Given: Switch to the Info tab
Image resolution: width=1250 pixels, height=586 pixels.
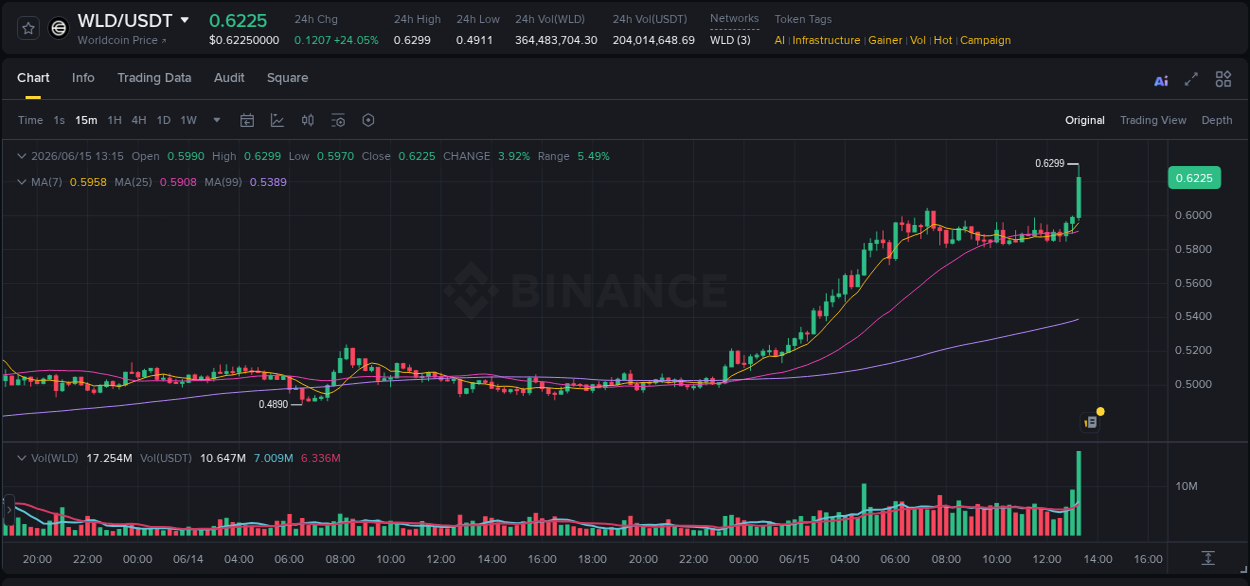Looking at the screenshot, I should click(x=83, y=78).
